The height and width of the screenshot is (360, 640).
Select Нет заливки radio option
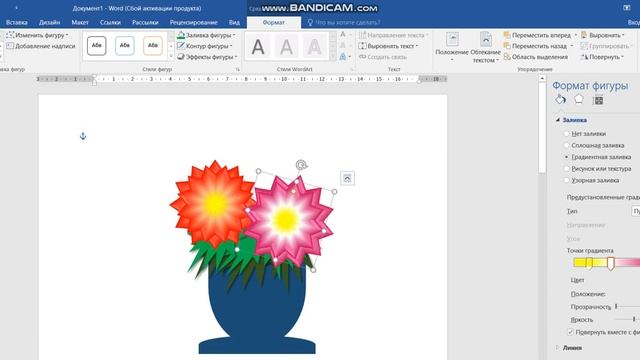tap(567, 133)
